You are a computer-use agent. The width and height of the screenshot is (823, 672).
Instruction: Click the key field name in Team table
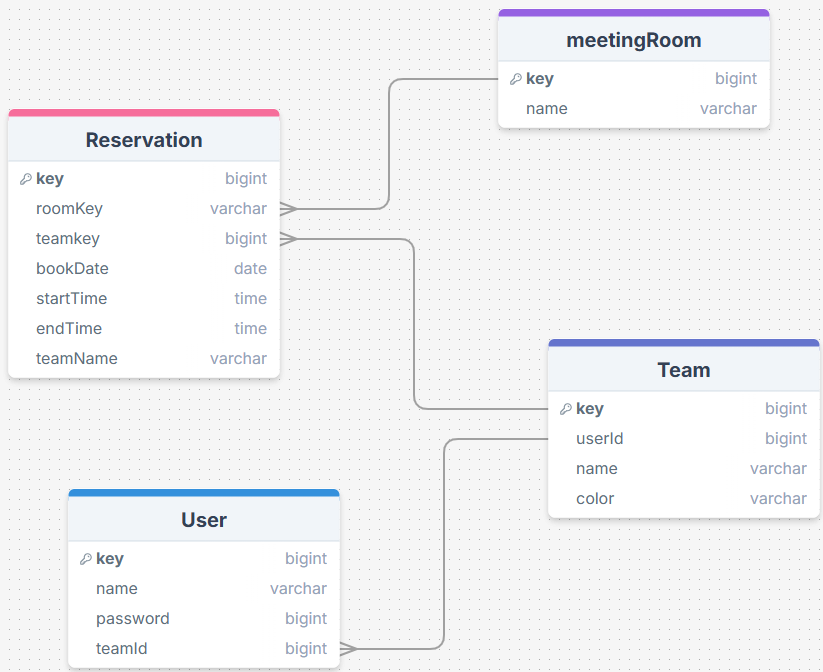589,409
